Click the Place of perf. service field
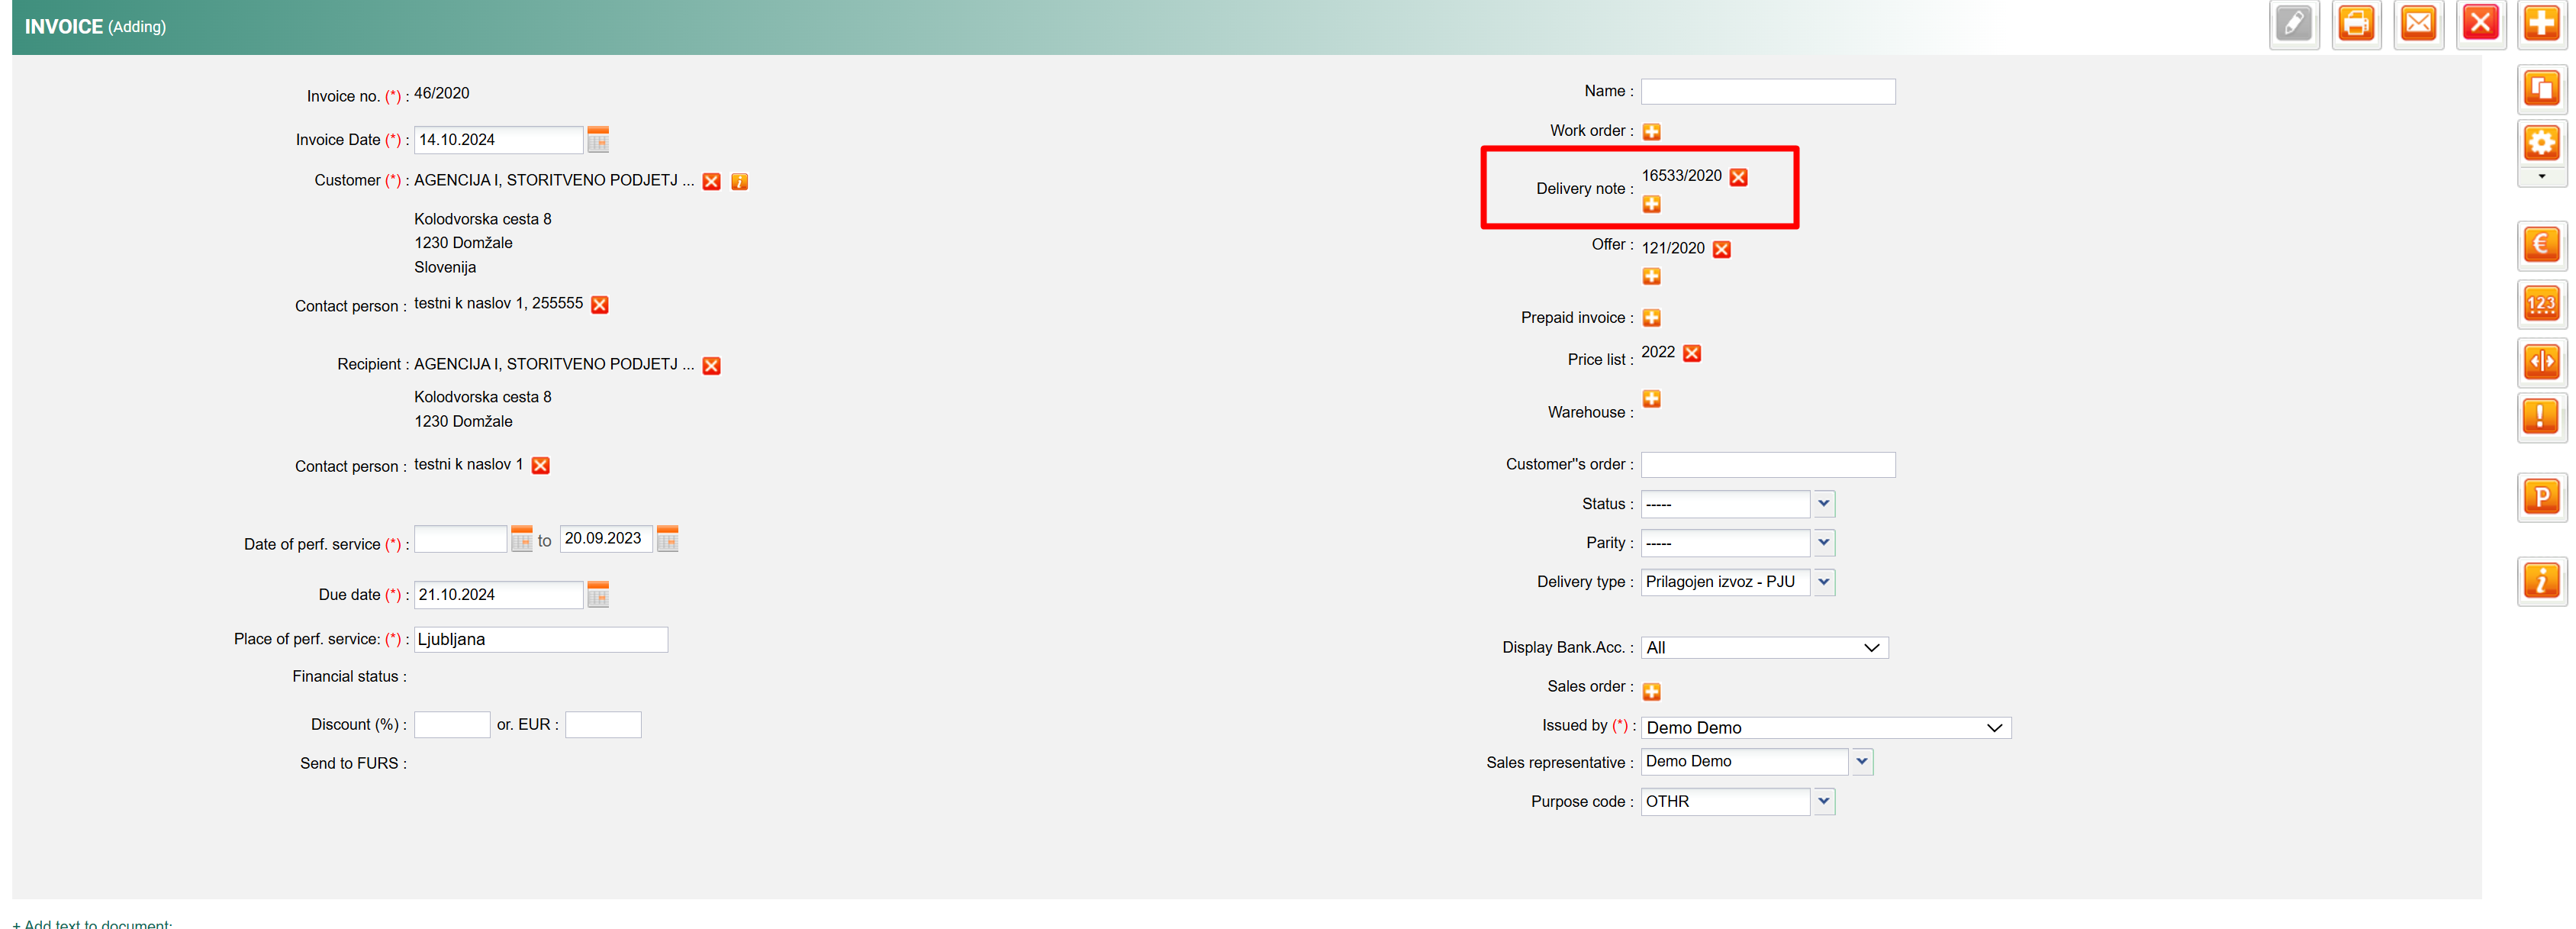 (540, 640)
